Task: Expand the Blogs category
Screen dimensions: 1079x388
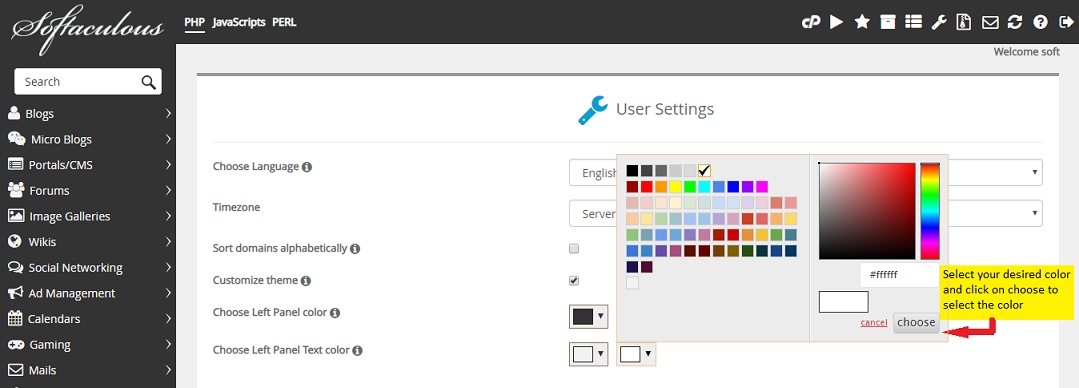Action: (88, 114)
